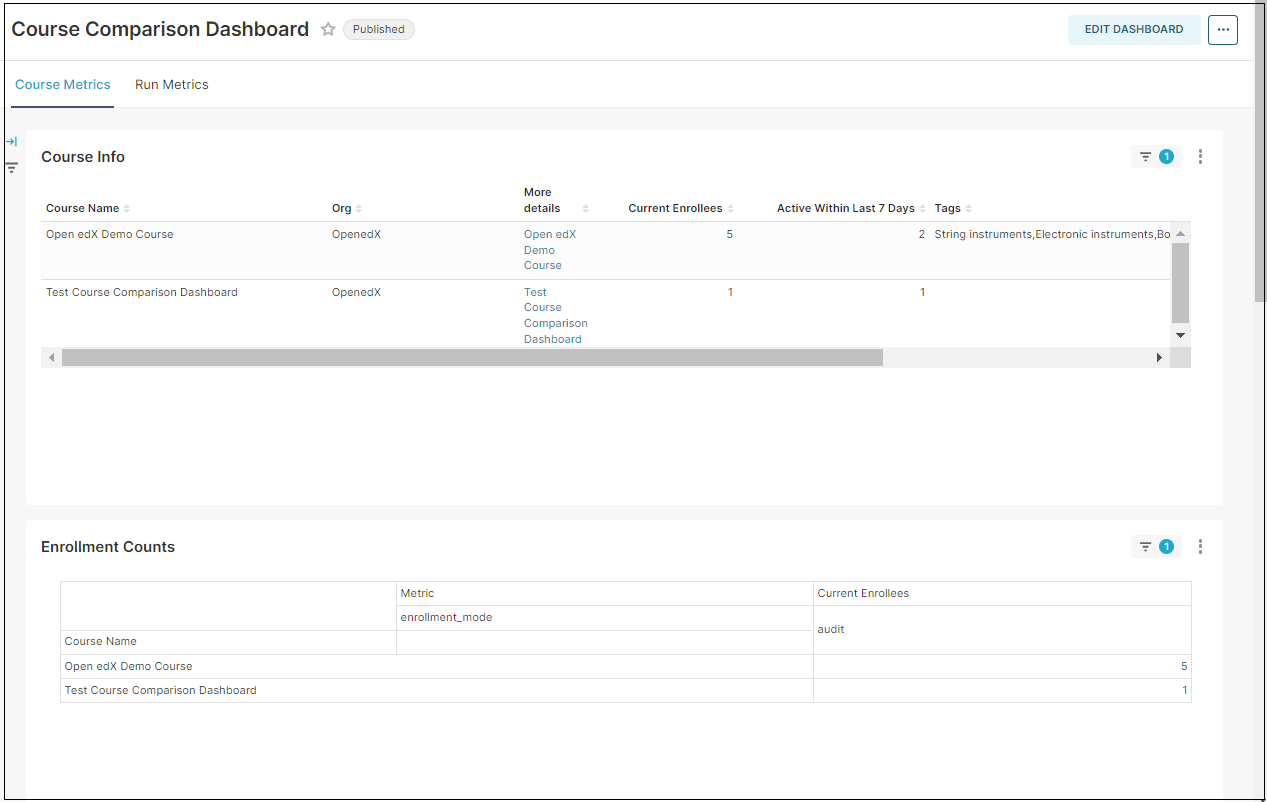Image resolution: width=1267 pixels, height=802 pixels.
Task: Select the Course Metrics tab
Action: pyautogui.click(x=62, y=84)
